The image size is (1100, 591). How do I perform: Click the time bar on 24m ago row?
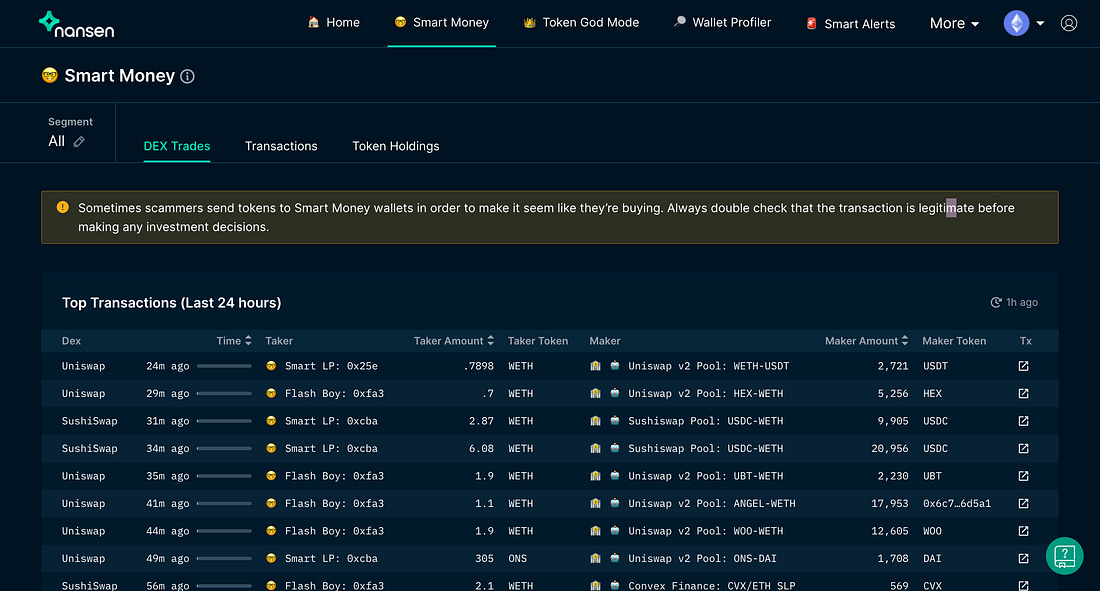tap(224, 366)
